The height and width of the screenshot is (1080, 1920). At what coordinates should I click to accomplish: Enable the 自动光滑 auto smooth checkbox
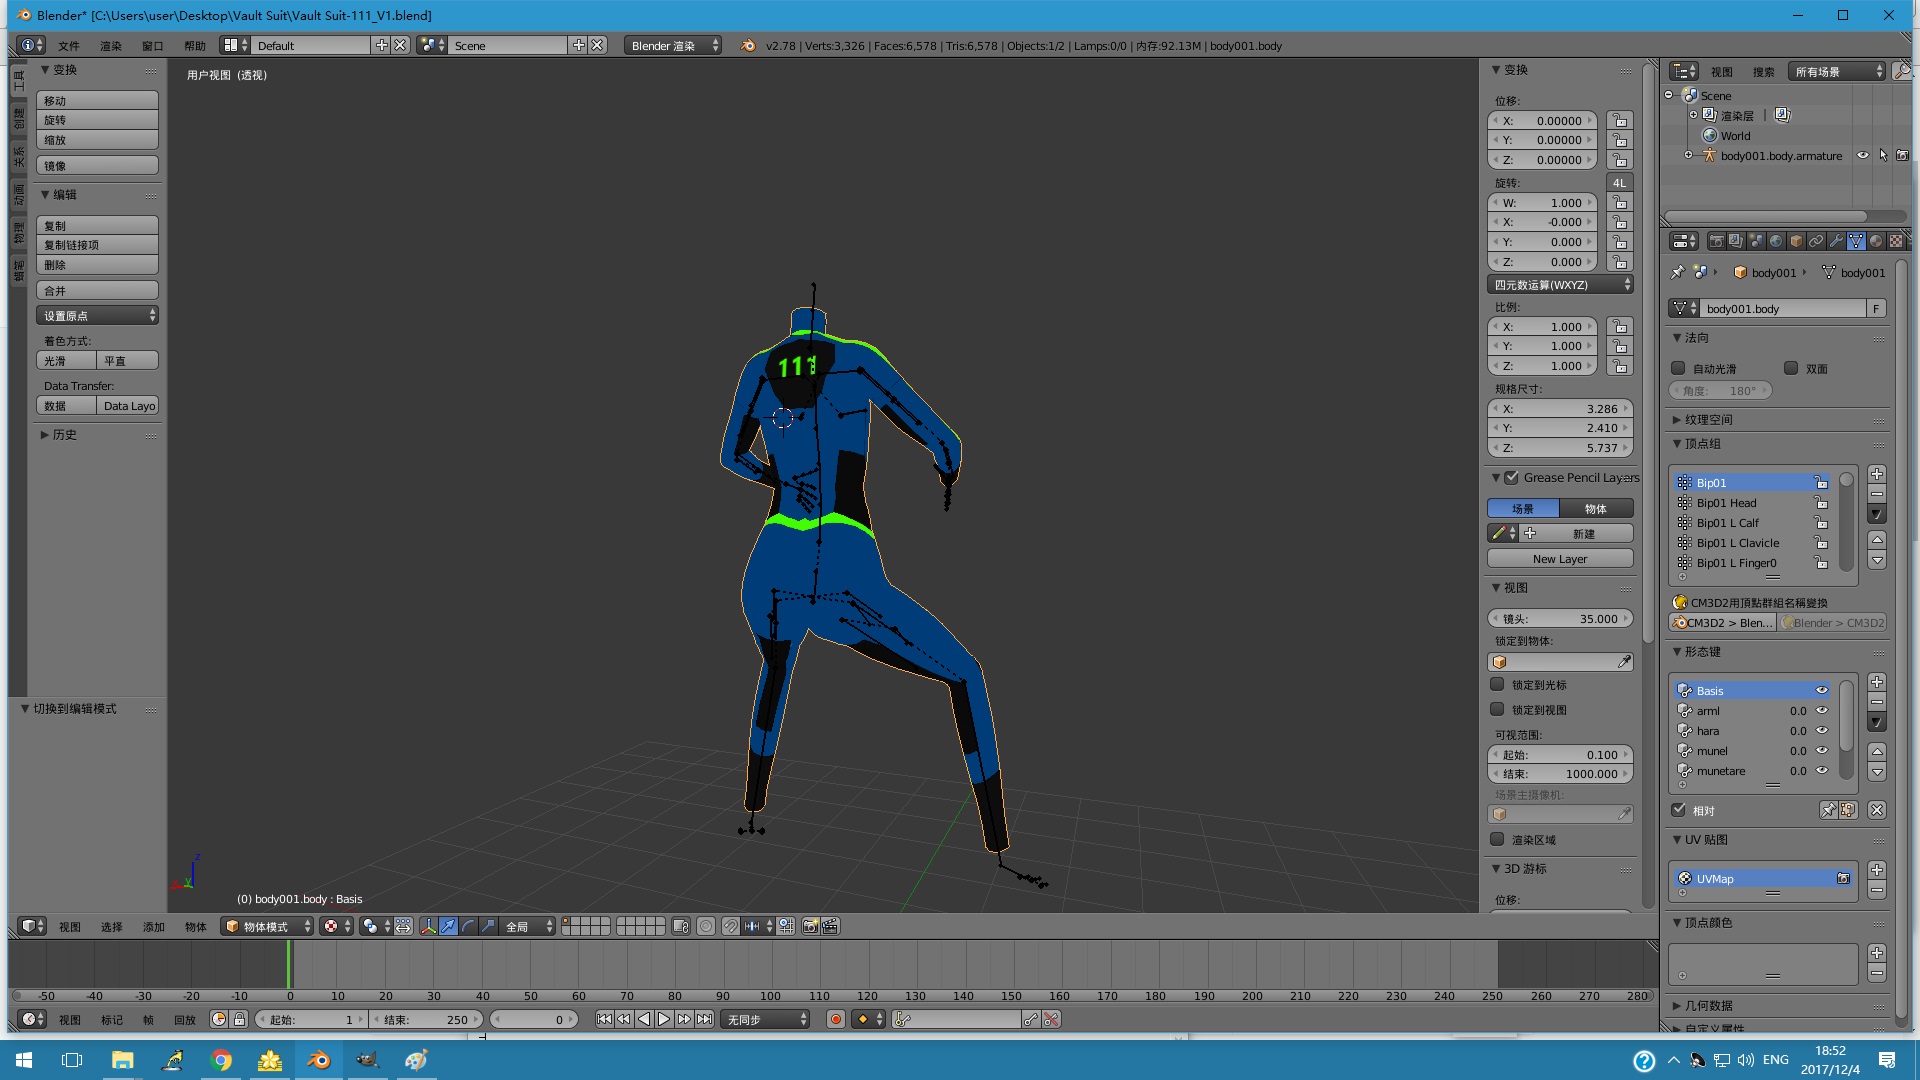(1679, 368)
